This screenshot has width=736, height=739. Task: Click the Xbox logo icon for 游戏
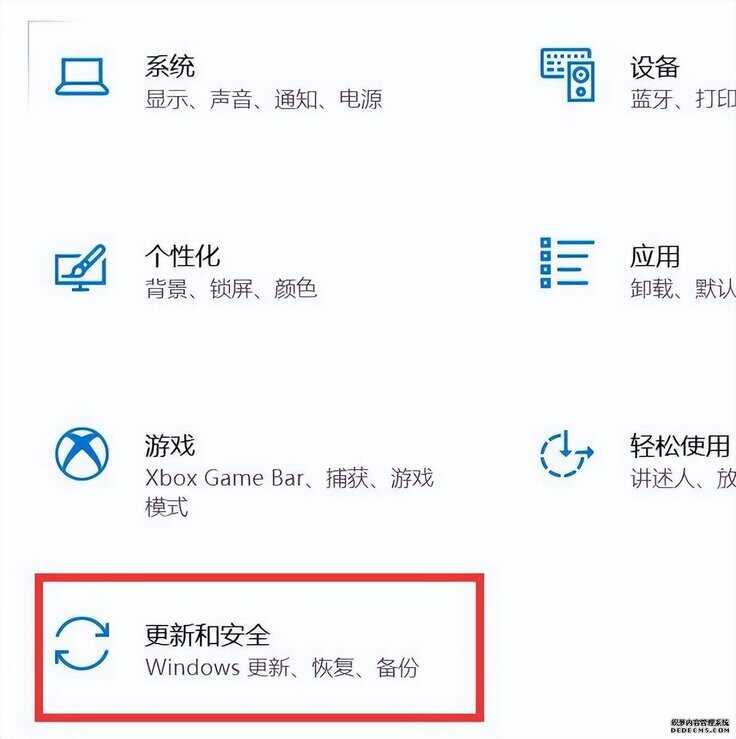click(82, 453)
